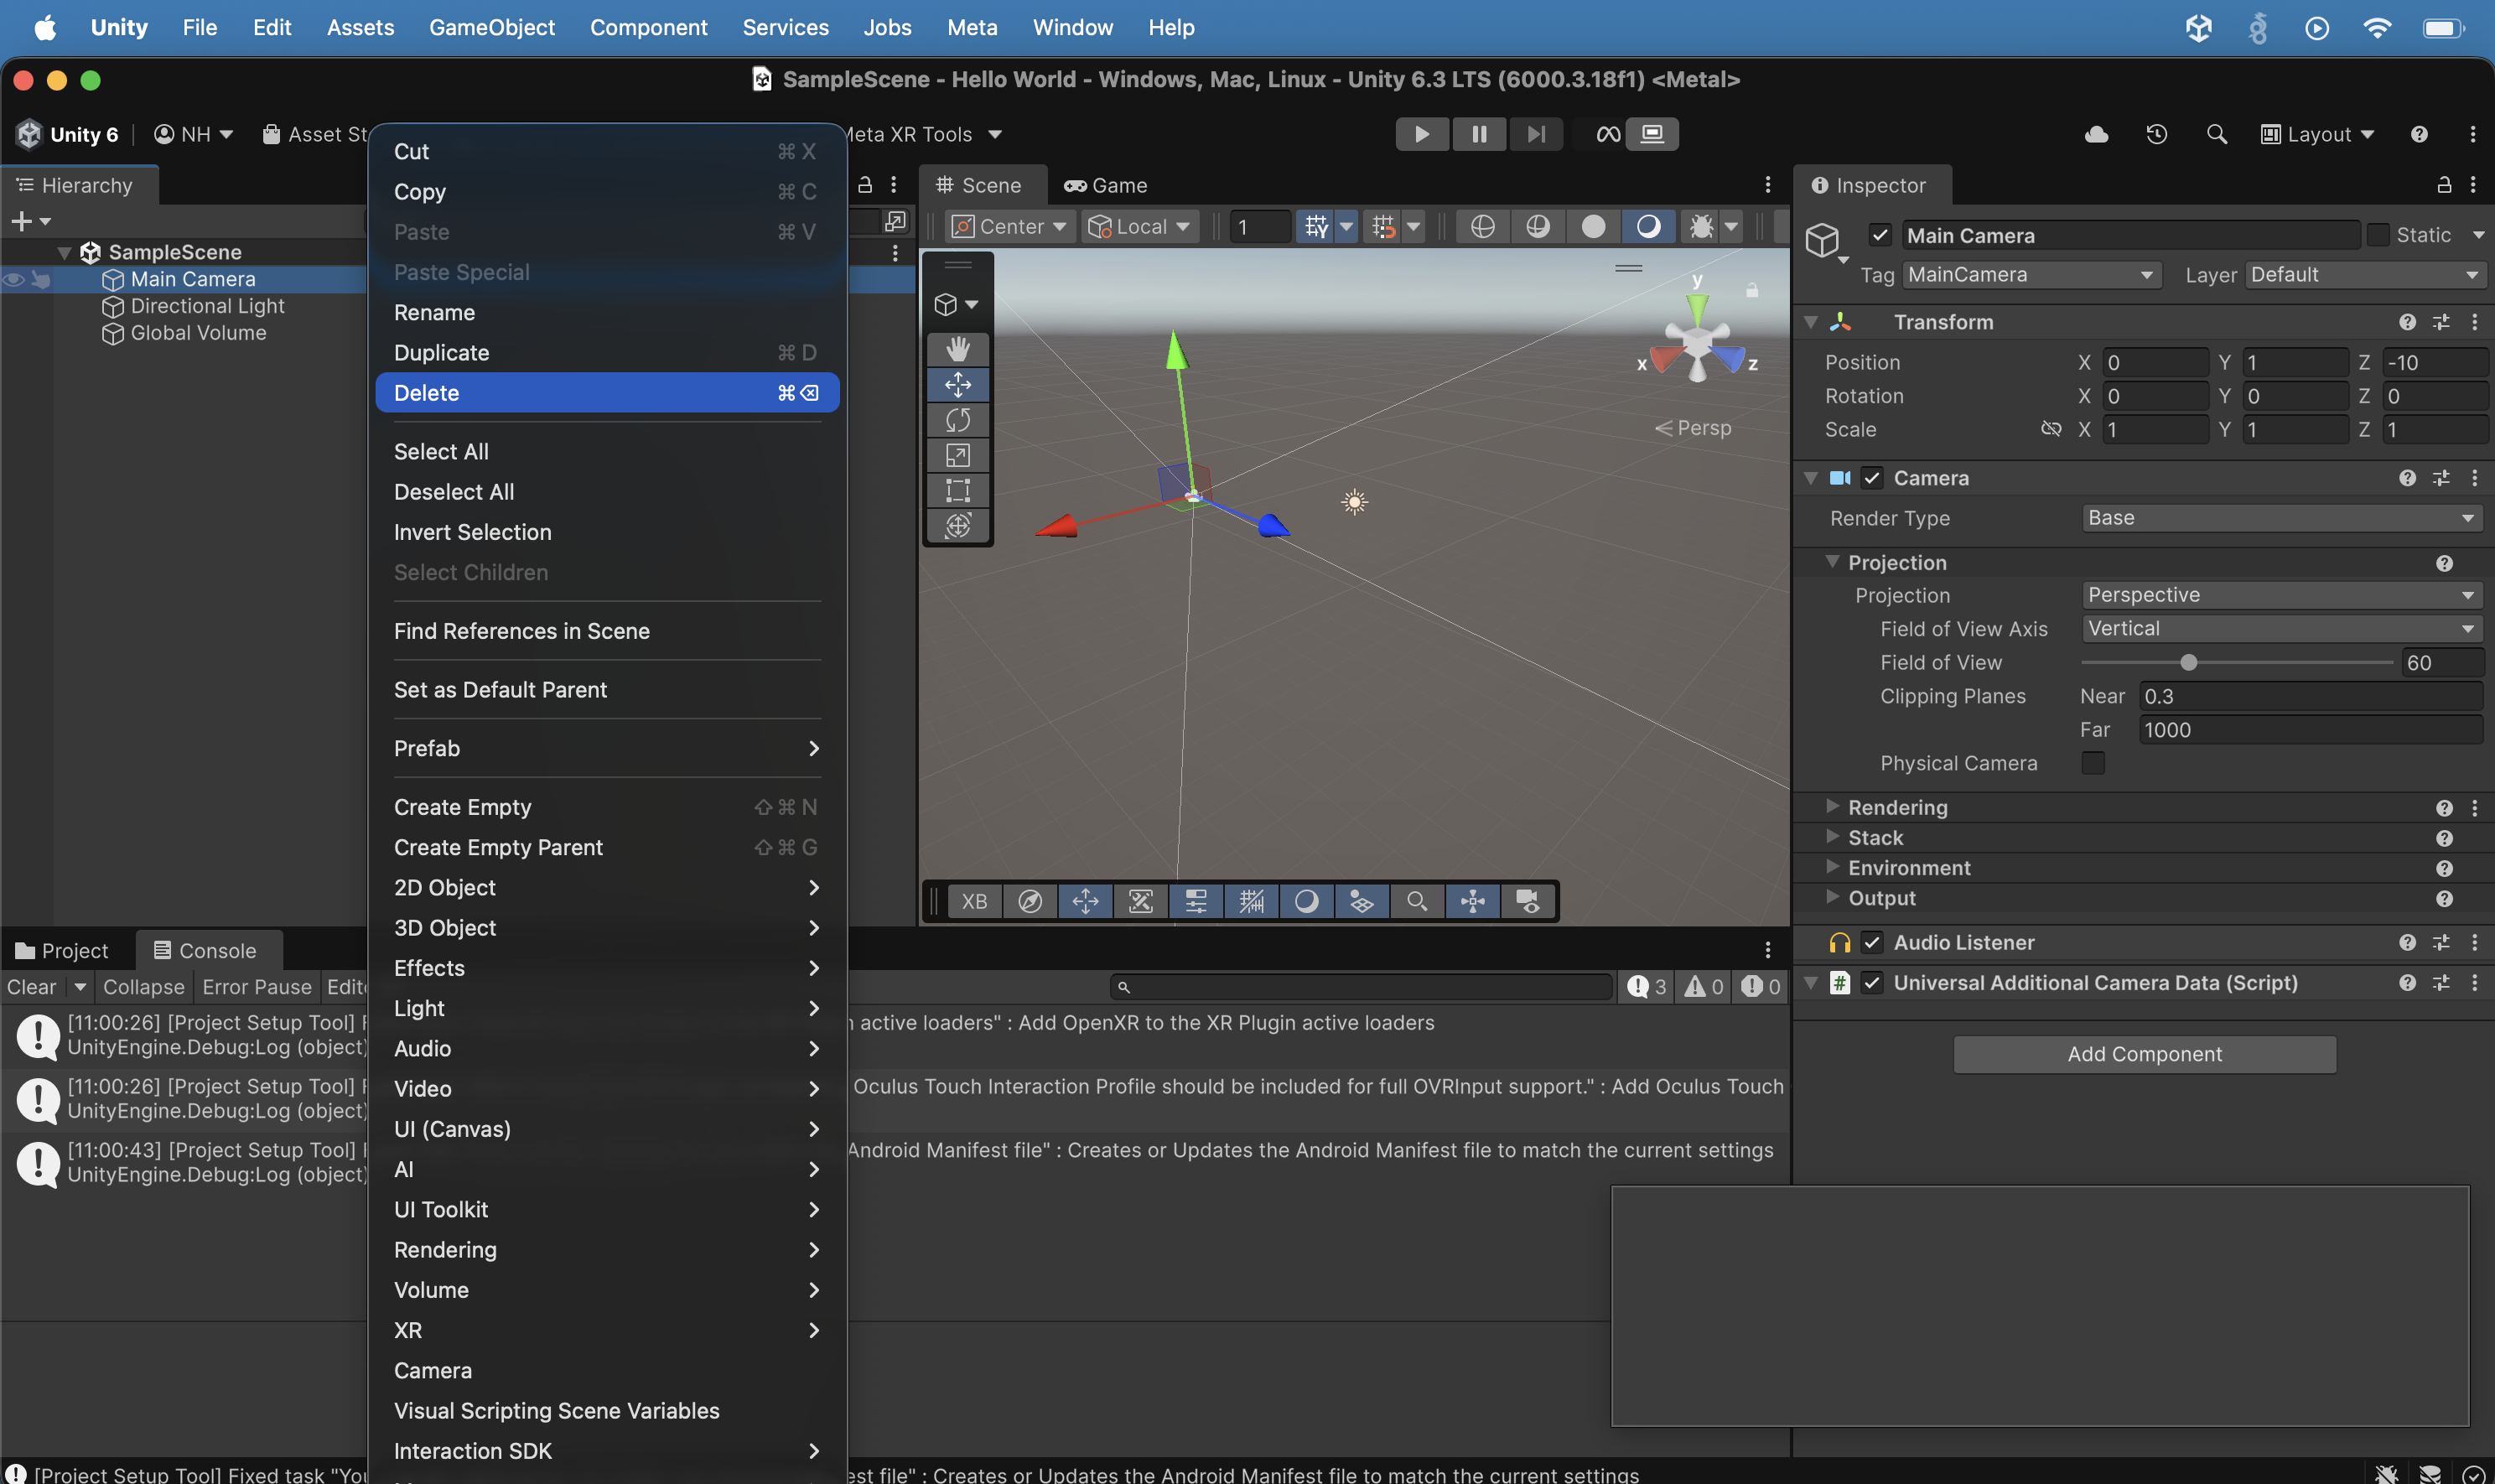Screen dimensions: 2495x1484
Task: Open version history icon
Action: (x=2157, y=134)
